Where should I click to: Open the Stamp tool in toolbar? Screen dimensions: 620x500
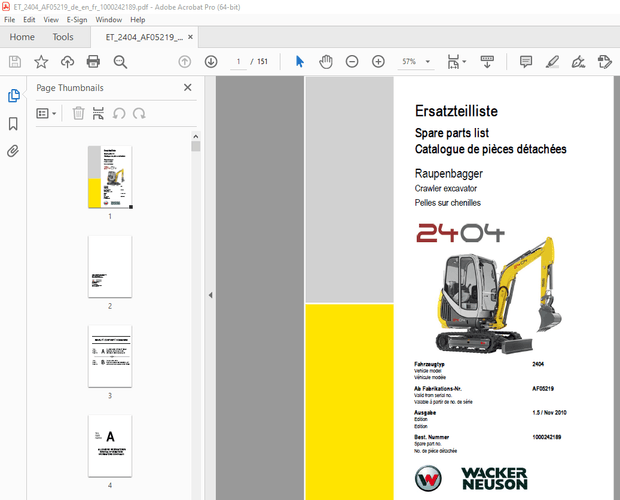(605, 62)
